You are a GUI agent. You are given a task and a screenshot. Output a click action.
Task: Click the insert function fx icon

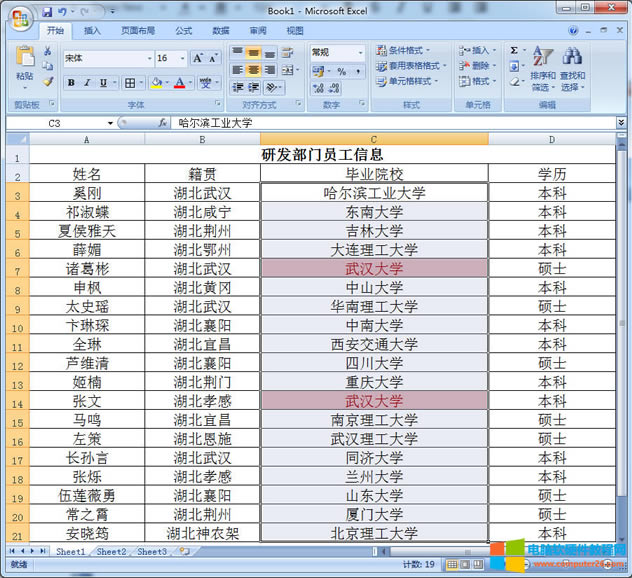pos(162,123)
